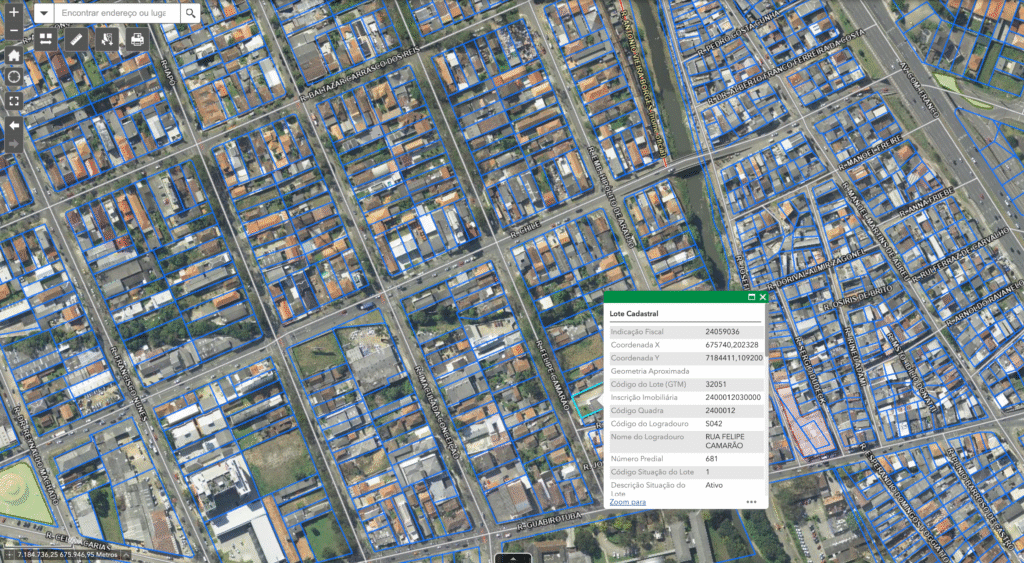Select the 'Ativo' status value
1024x563 pixels.
(x=714, y=485)
